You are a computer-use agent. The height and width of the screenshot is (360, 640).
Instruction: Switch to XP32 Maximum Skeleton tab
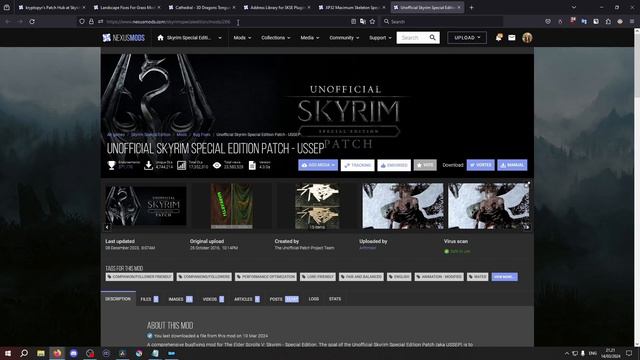[352, 7]
